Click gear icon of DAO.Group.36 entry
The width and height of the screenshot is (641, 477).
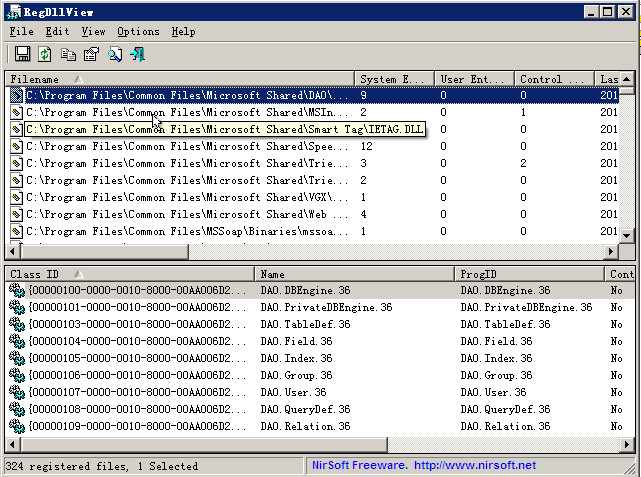tap(17, 375)
